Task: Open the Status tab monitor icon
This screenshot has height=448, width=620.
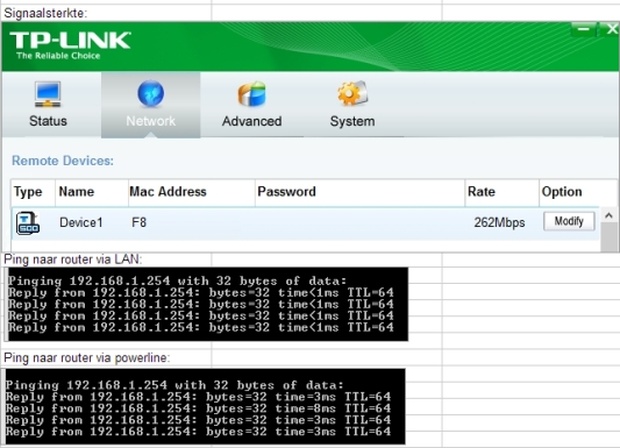Action: click(47, 94)
